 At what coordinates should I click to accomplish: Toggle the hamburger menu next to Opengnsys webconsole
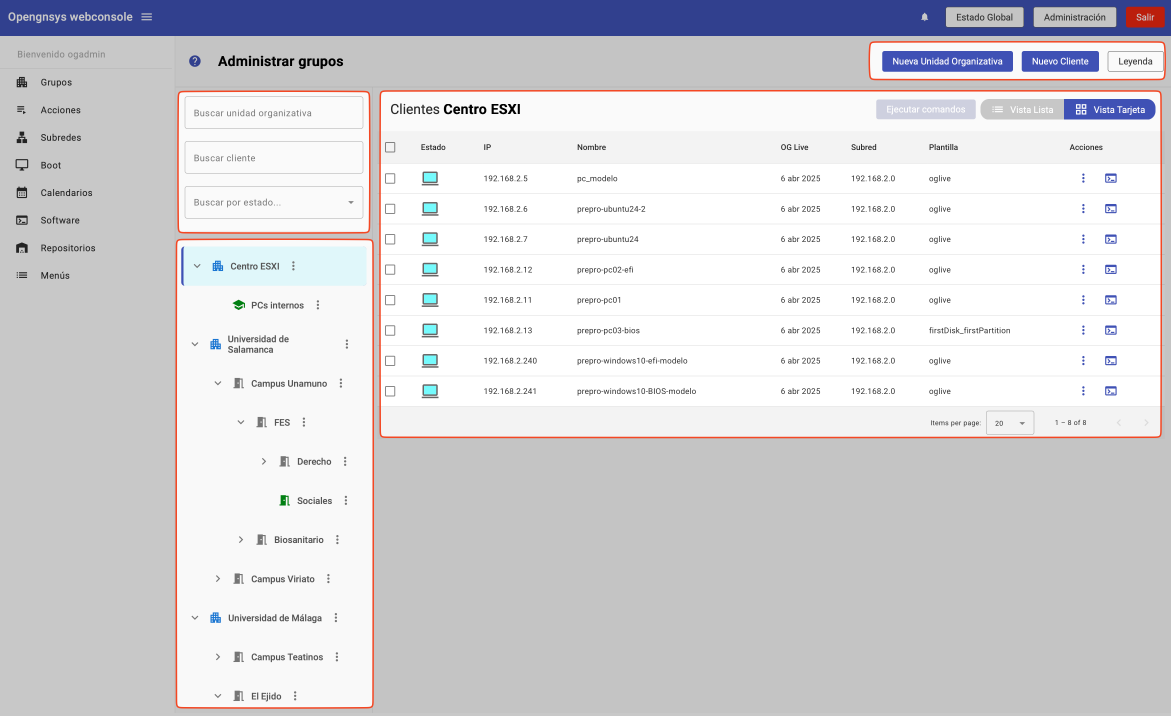[x=147, y=17]
